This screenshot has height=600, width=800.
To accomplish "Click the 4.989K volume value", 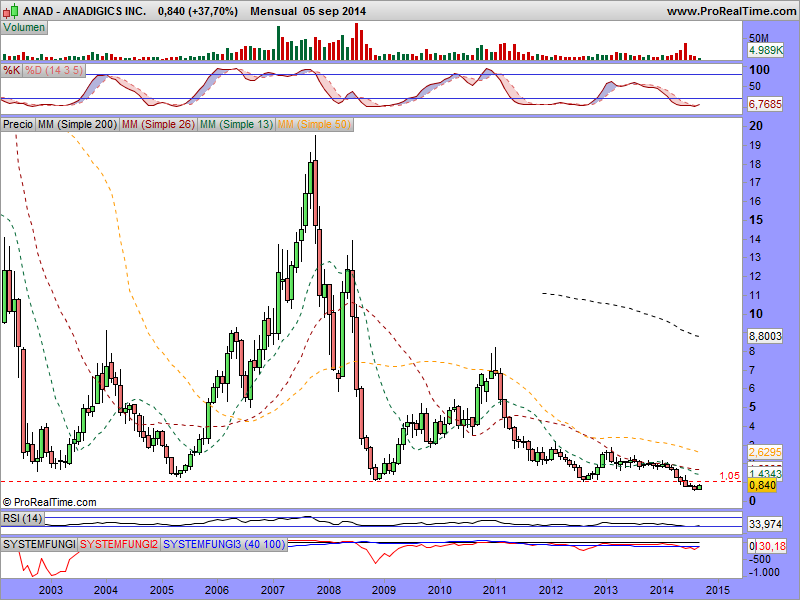I will [x=765, y=50].
